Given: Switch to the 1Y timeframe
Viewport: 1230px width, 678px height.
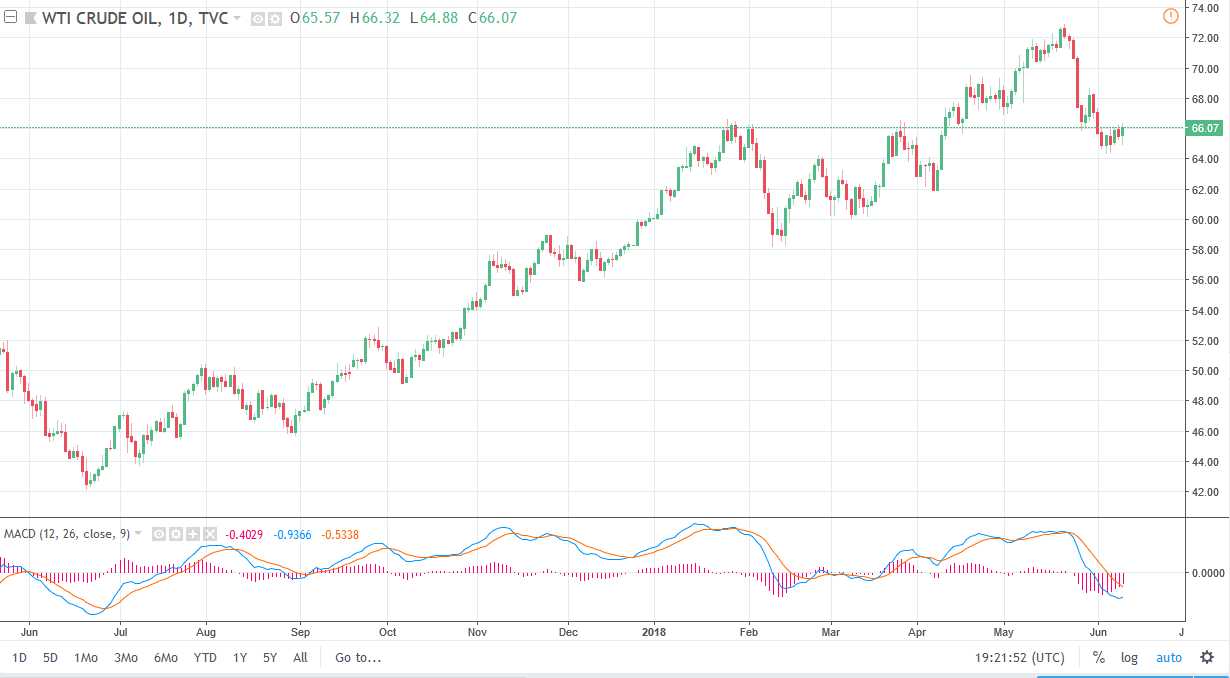Looking at the screenshot, I should 239,658.
